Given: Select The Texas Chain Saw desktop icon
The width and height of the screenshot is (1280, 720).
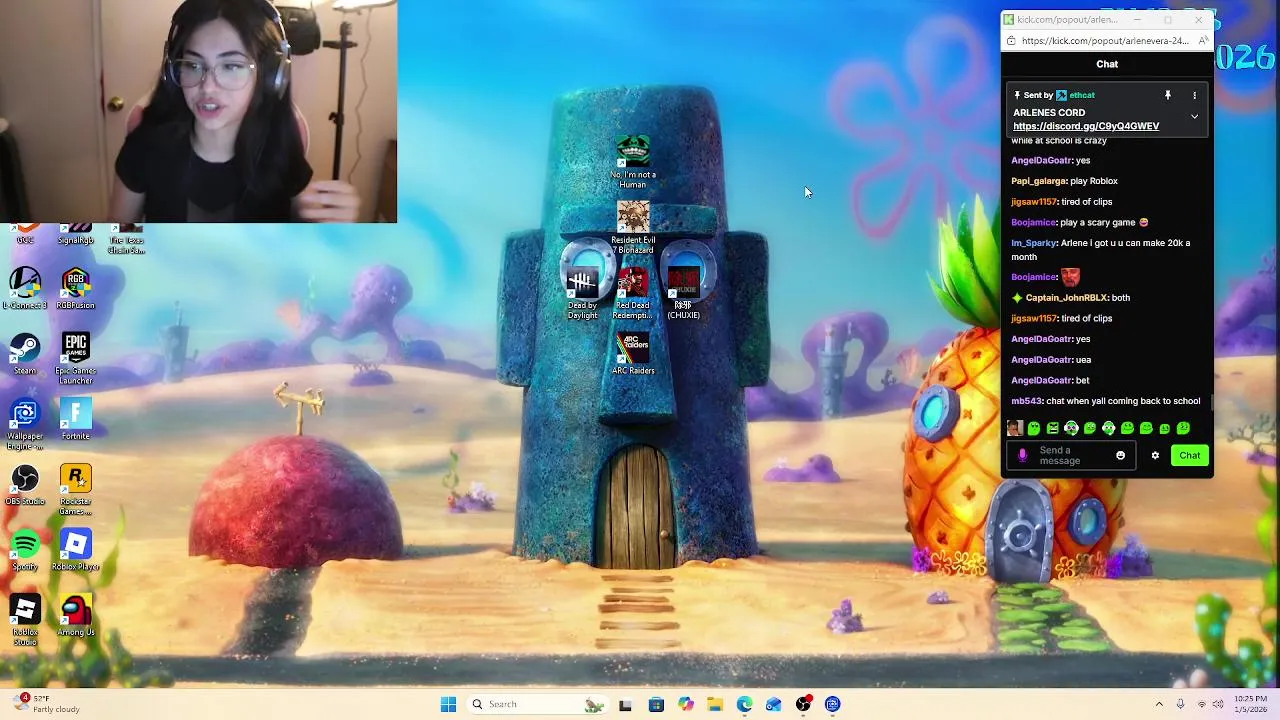Looking at the screenshot, I should pos(127,240).
